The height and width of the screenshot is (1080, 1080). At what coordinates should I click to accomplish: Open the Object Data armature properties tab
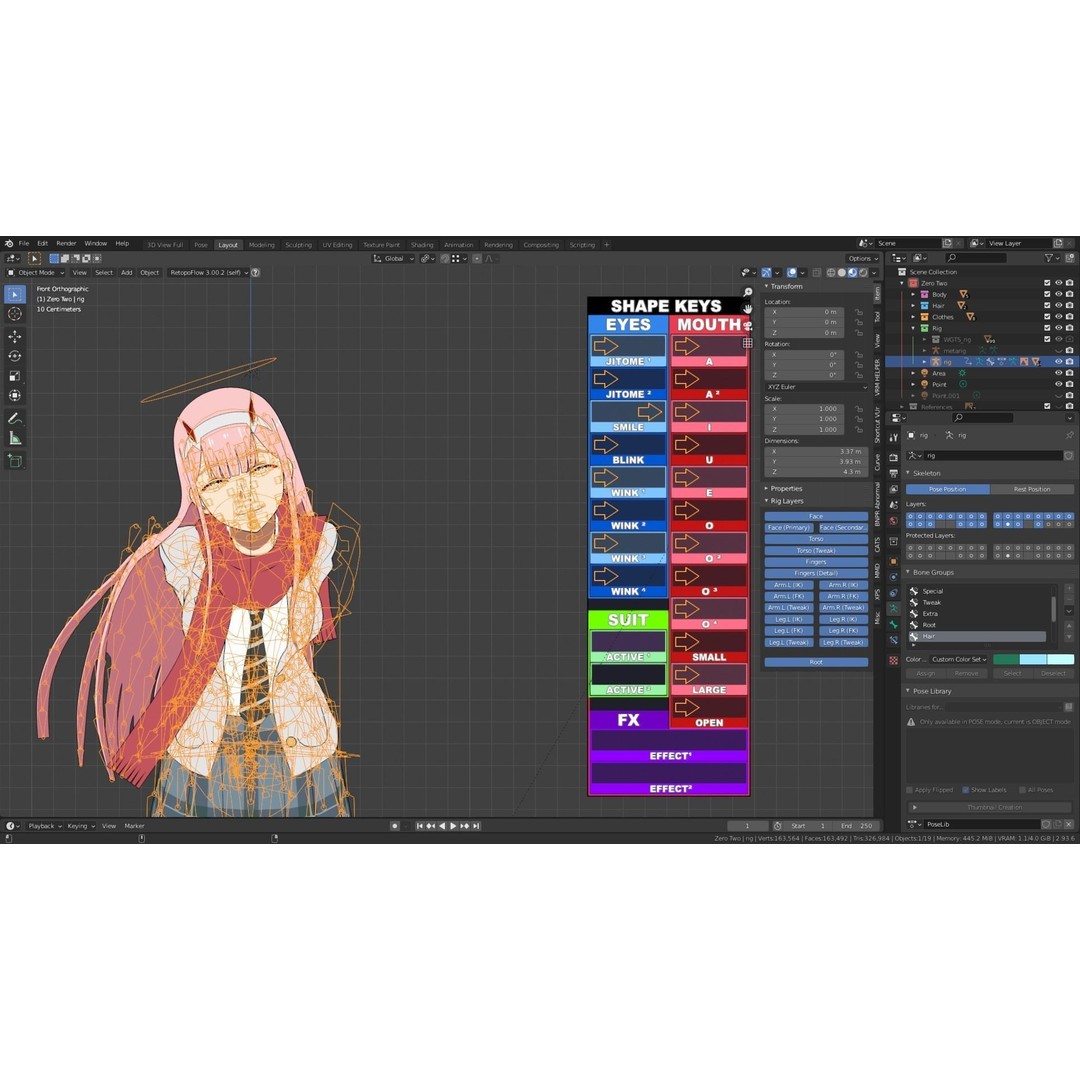coord(893,609)
